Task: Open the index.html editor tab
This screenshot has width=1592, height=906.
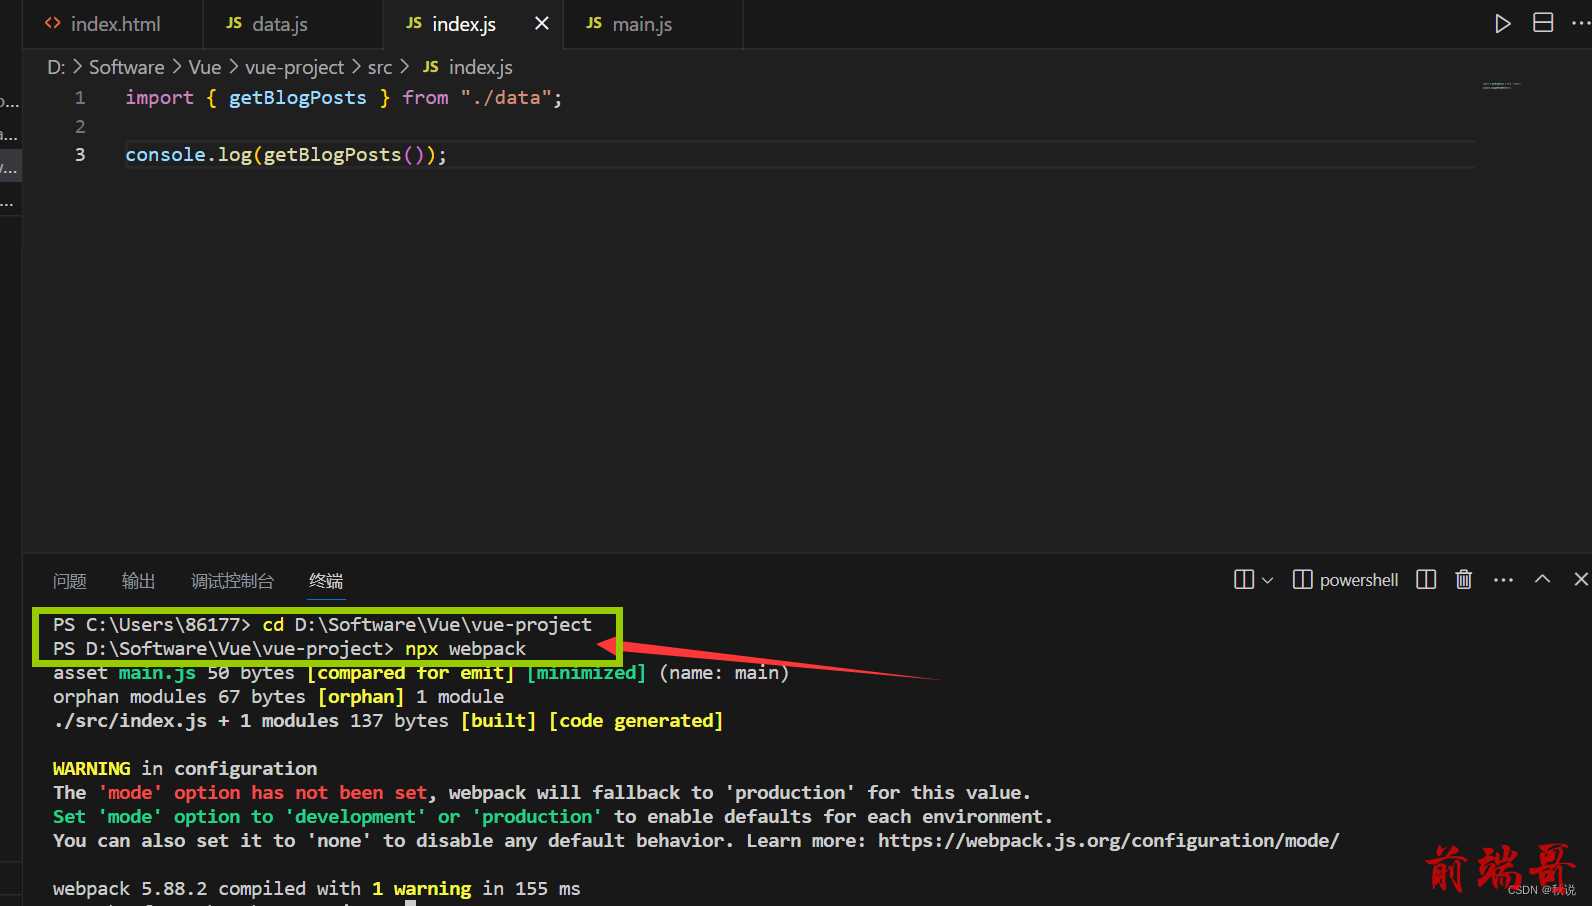Action: [113, 24]
